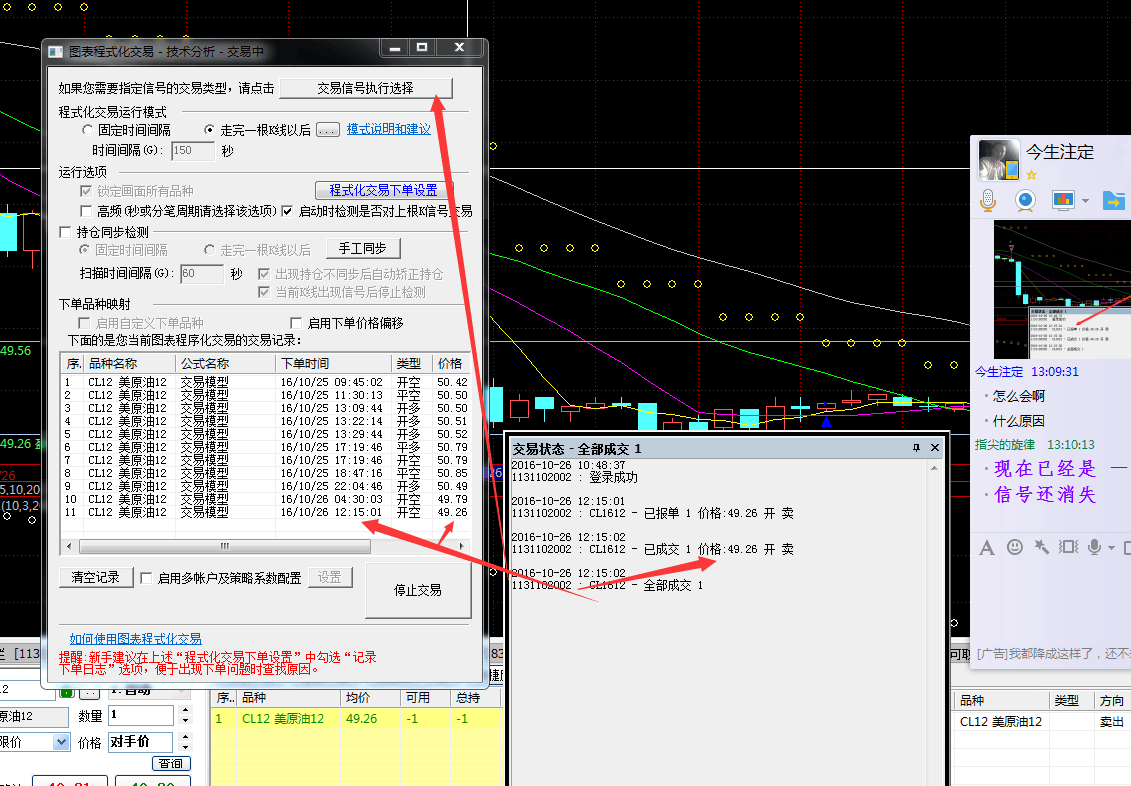Sort trade records by the 品种名称 column header

click(130, 363)
